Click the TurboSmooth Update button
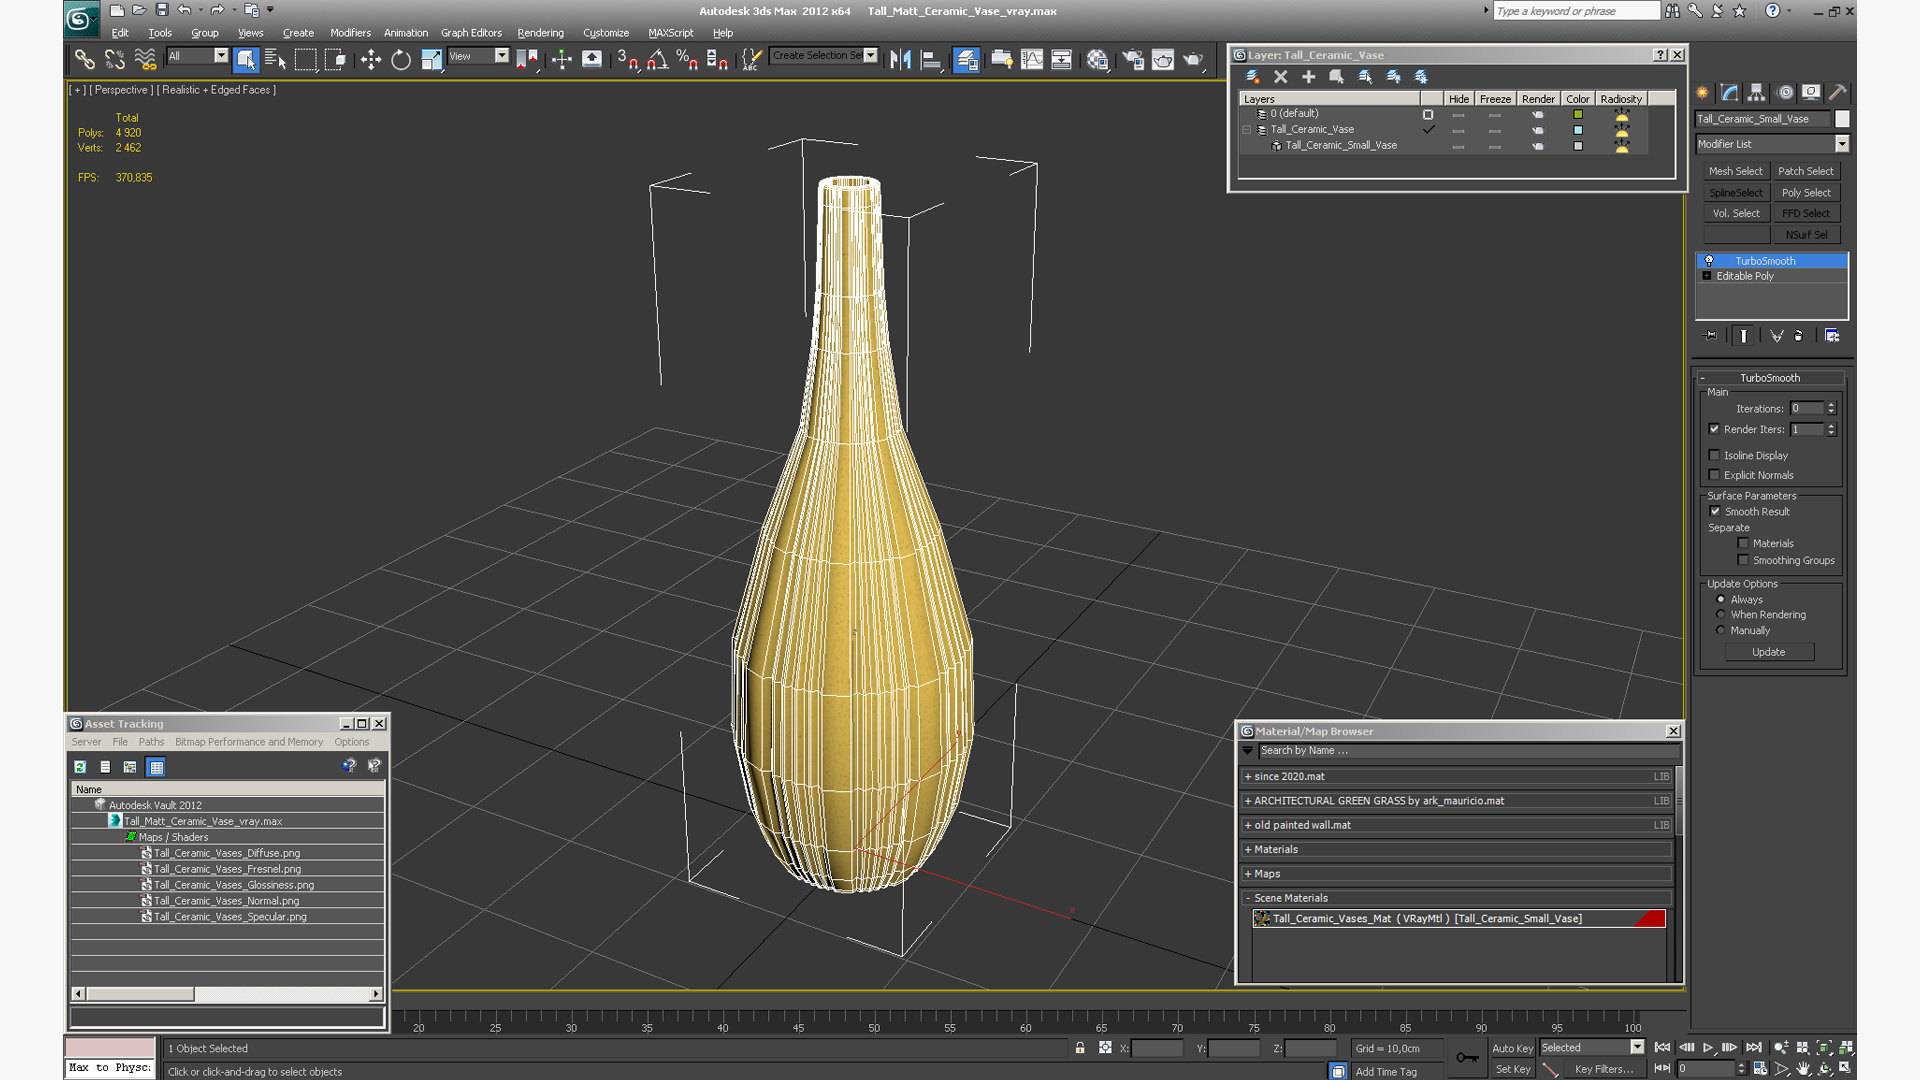This screenshot has height=1080, width=1920. pos(1768,652)
